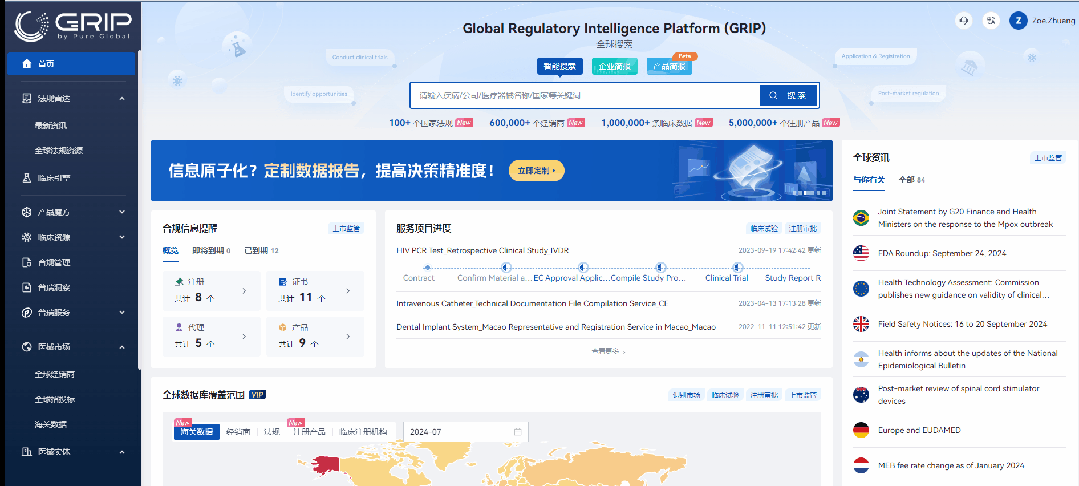This screenshot has width=1079, height=486.
Task: Click the cube icon in the sidebar menu
Action: (27, 212)
